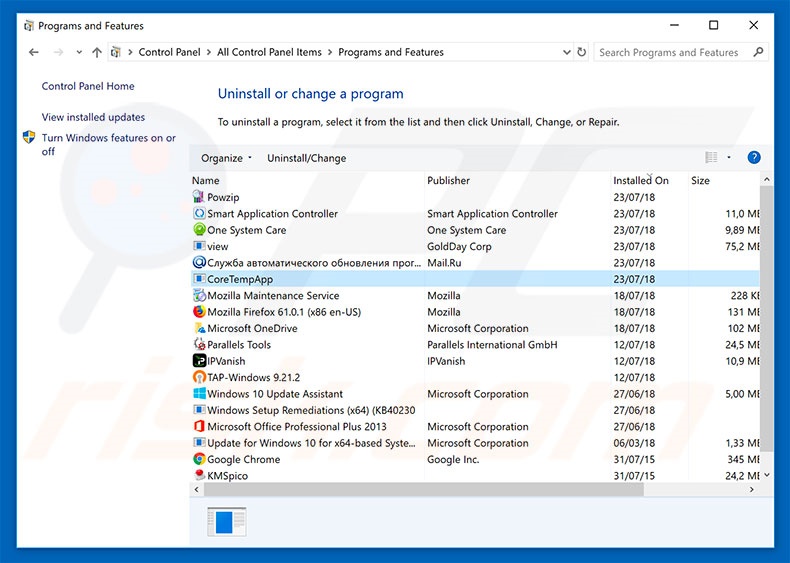Select the Parallels Tools name
The image size is (790, 563).
pyautogui.click(x=239, y=345)
